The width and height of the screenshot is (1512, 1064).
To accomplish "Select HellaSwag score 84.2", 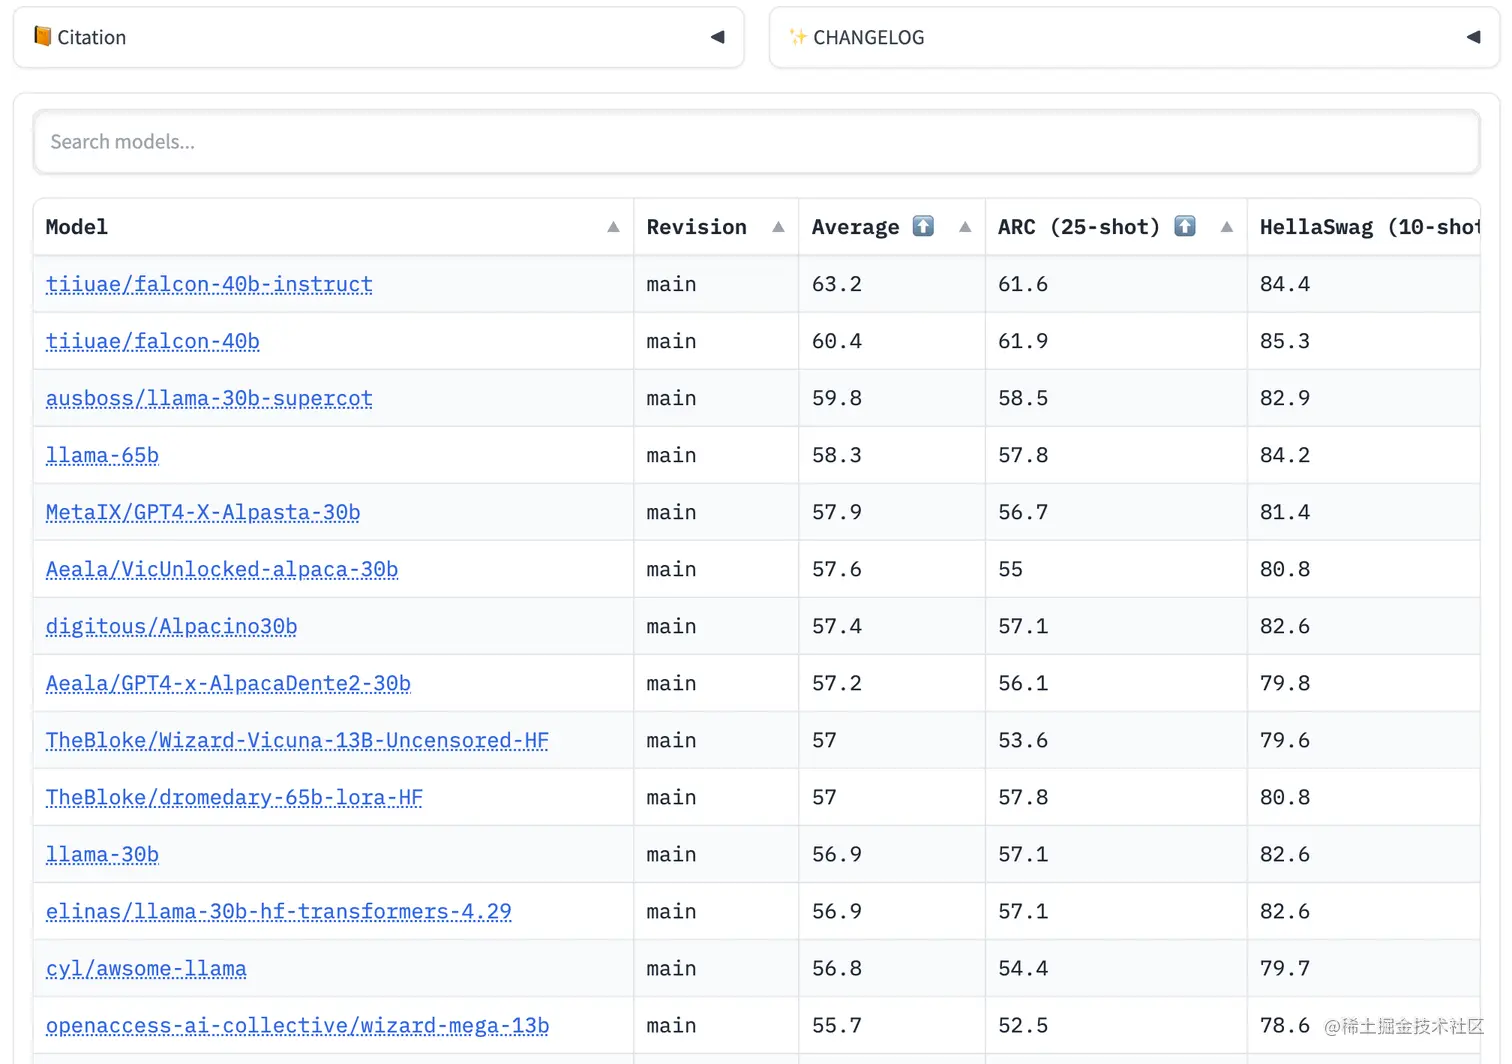I will pos(1285,455).
